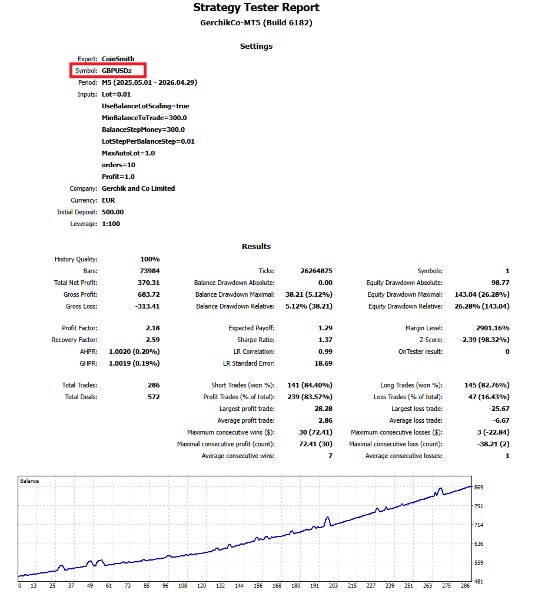The height and width of the screenshot is (600, 535).
Task: Click the Maximal consecutive loss value -38.21 (2)
Action: (x=493, y=444)
